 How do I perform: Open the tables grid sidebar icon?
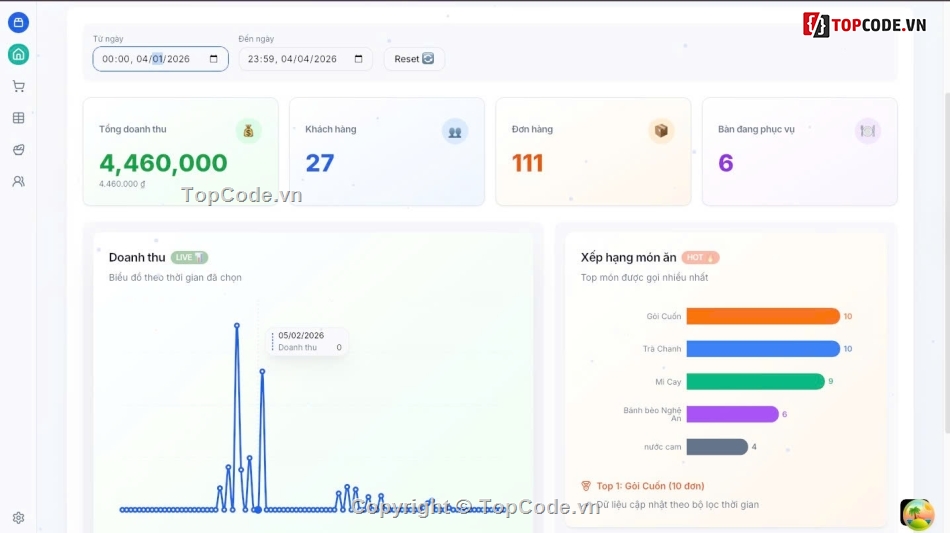(18, 118)
